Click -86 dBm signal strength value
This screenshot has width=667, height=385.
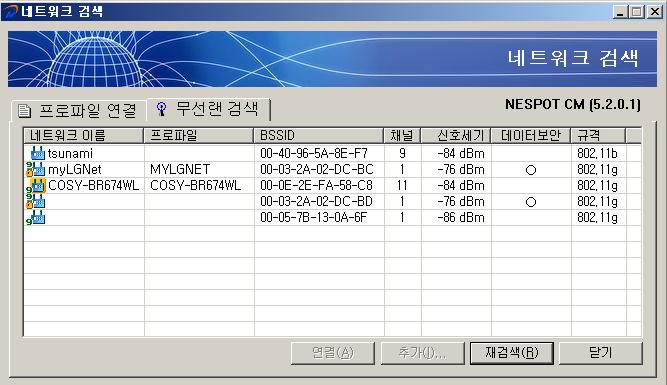point(461,217)
